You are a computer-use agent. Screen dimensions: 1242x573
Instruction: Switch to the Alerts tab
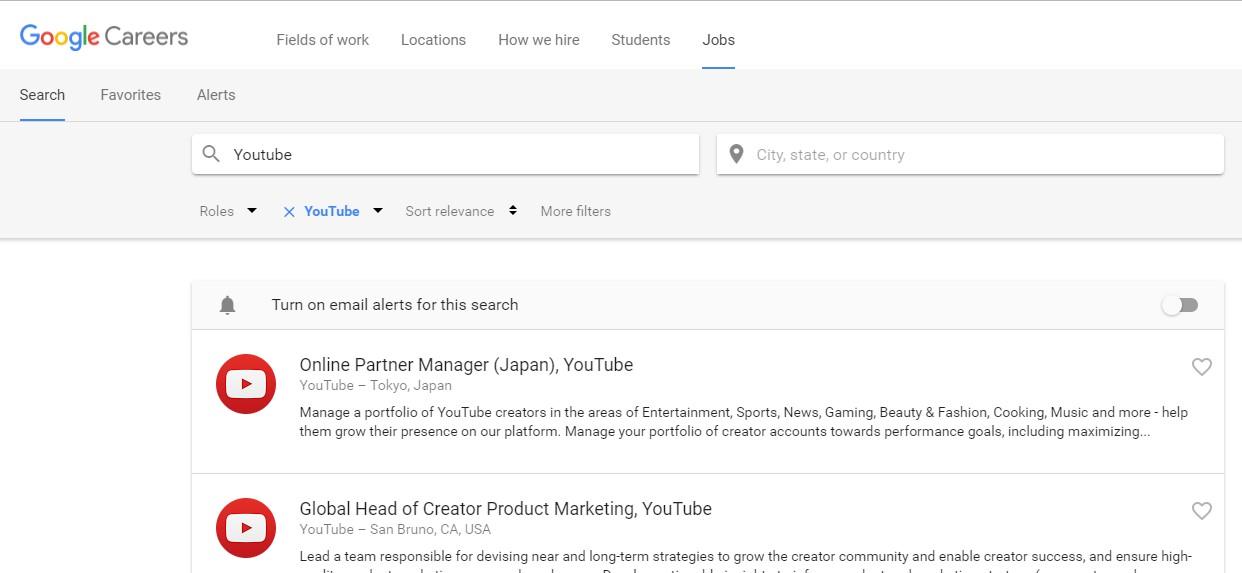(x=216, y=95)
